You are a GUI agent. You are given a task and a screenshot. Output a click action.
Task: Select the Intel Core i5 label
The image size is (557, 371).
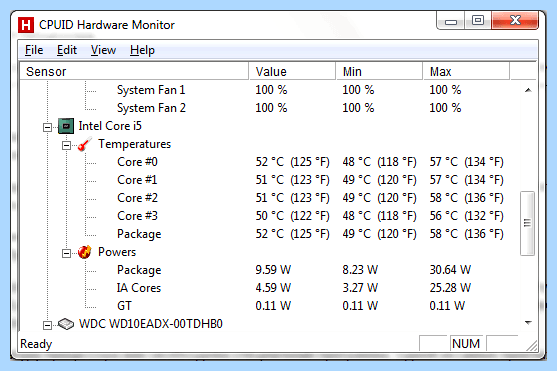tap(110, 126)
